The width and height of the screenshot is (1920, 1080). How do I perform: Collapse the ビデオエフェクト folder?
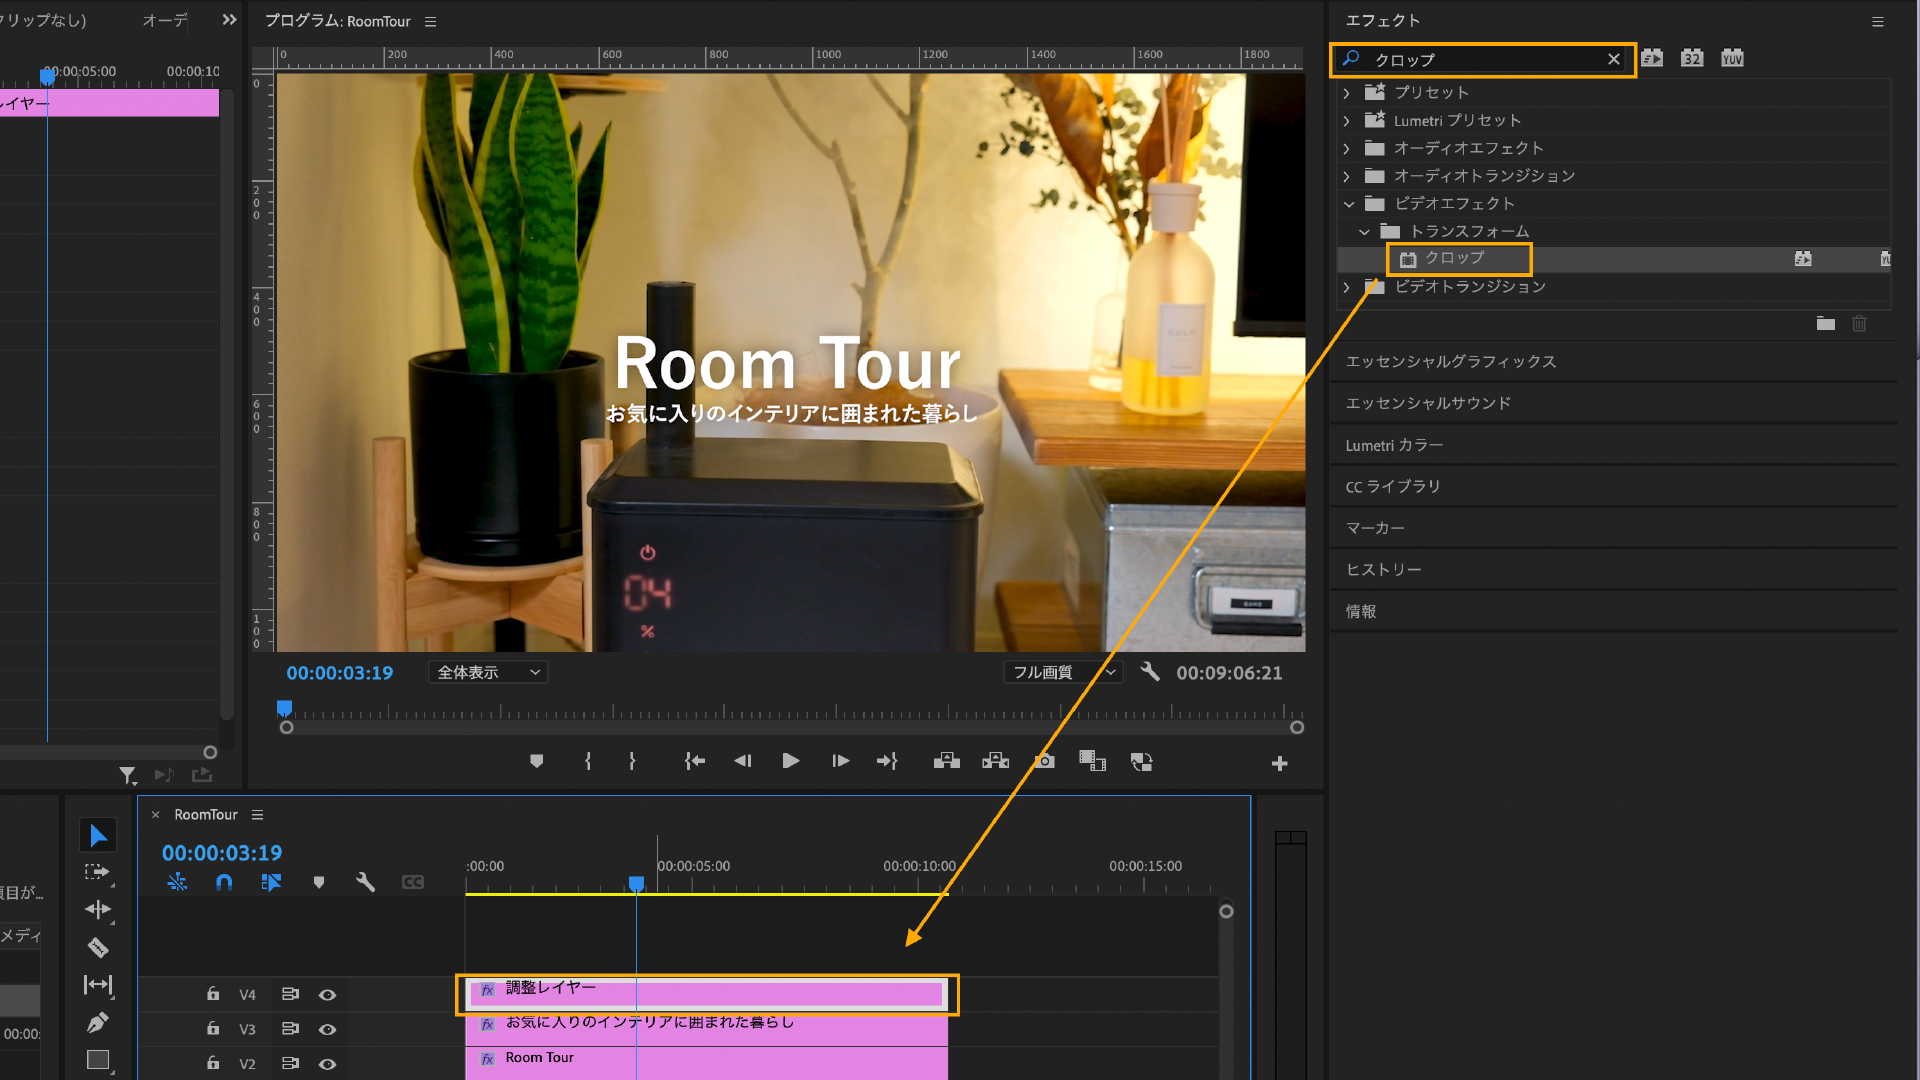coord(1349,204)
